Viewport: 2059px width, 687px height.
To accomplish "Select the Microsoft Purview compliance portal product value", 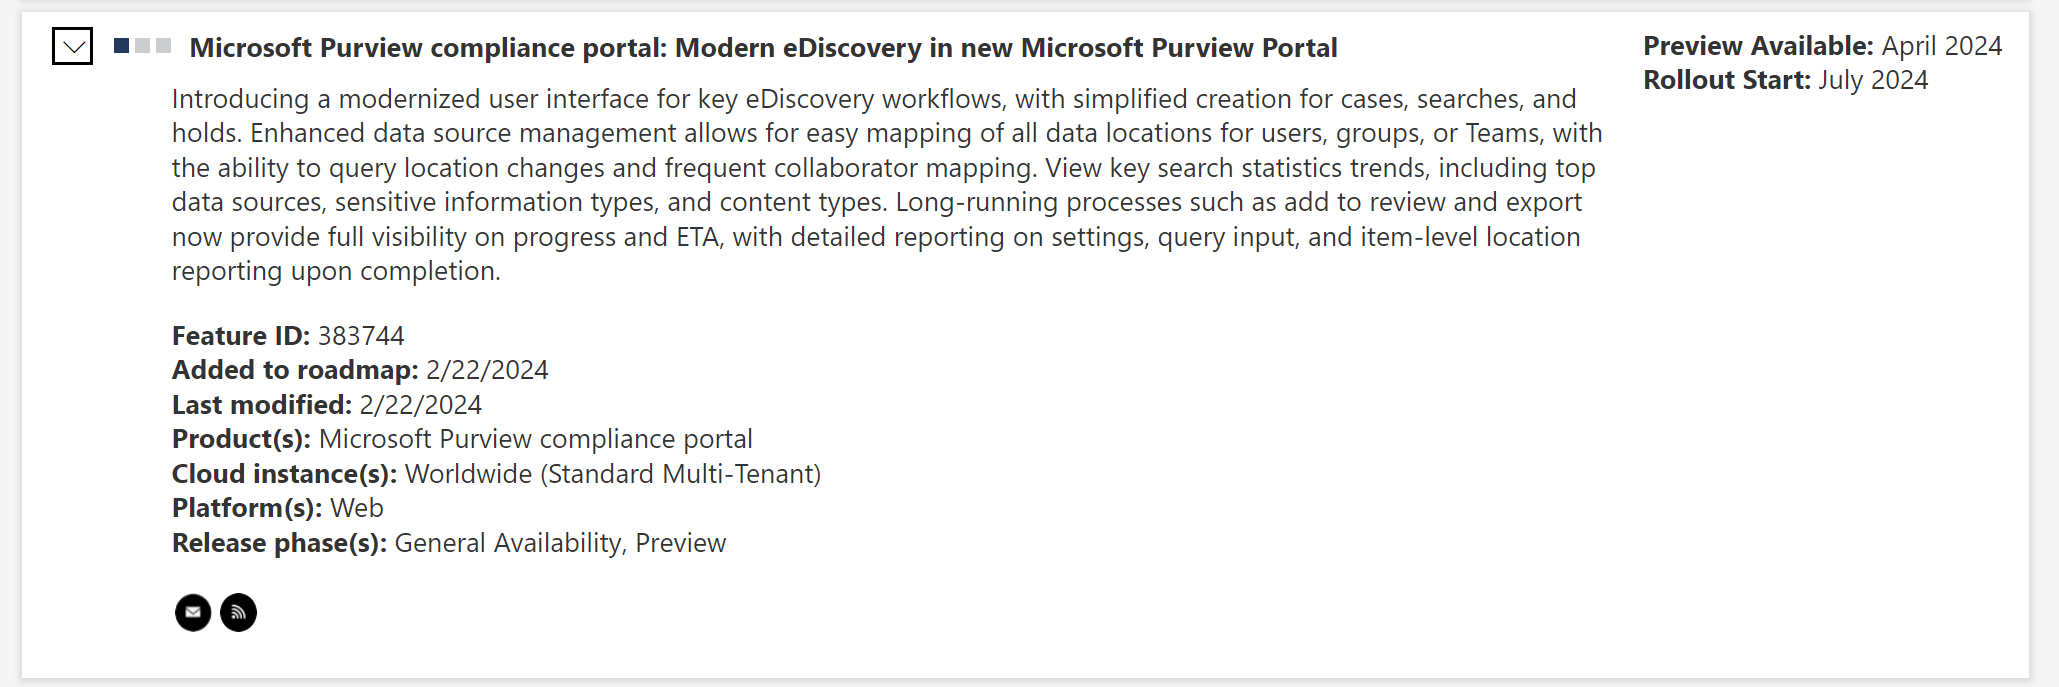I will tap(535, 439).
